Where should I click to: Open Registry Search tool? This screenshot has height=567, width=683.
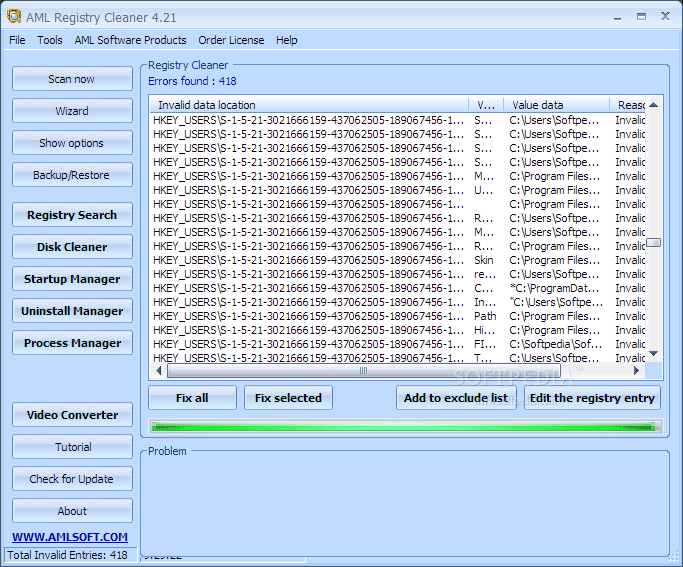(x=72, y=215)
